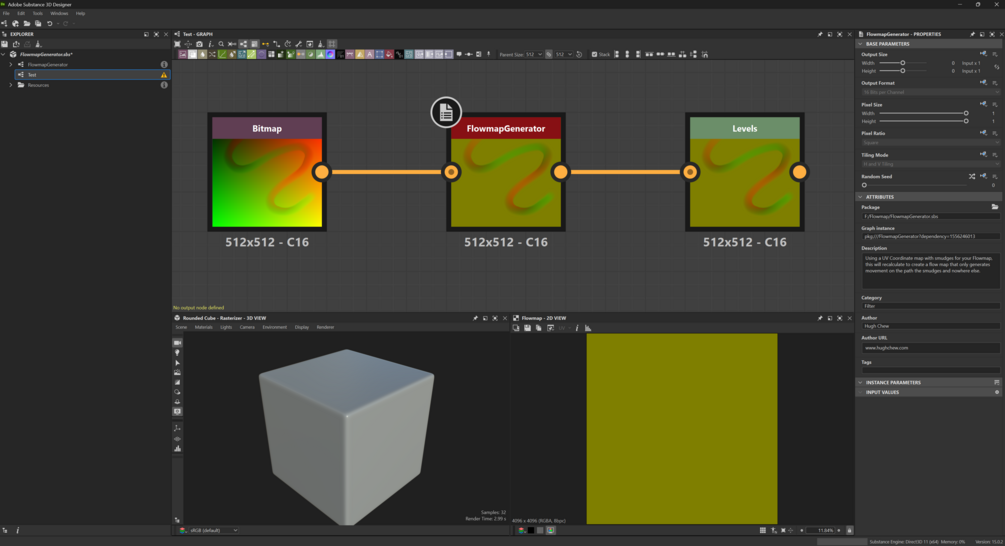Save image in 2D view toolbar

527,327
